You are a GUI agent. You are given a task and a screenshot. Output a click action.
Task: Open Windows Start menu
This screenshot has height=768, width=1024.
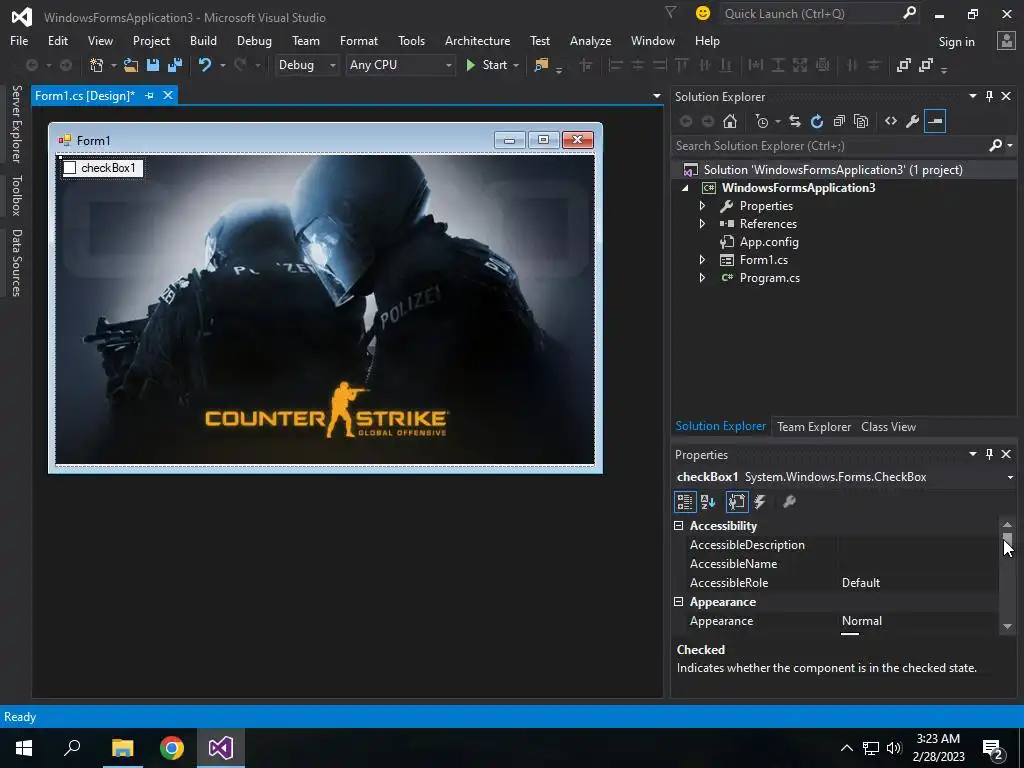click(x=24, y=748)
